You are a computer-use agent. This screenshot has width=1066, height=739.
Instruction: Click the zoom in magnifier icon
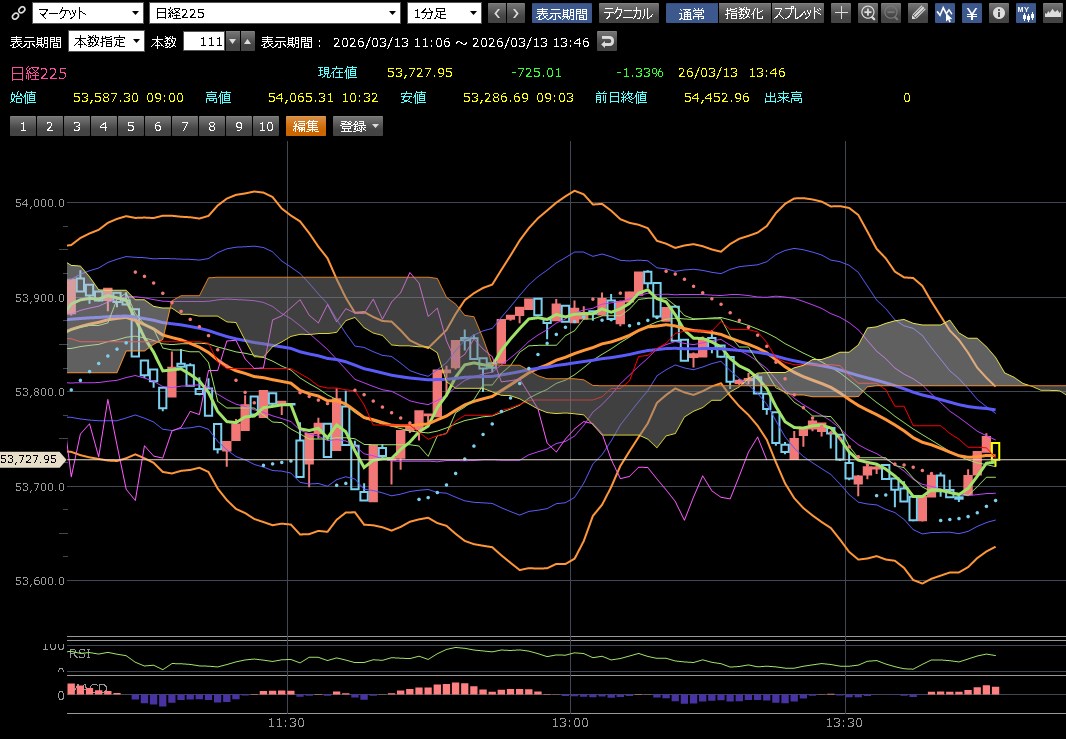pyautogui.click(x=868, y=13)
